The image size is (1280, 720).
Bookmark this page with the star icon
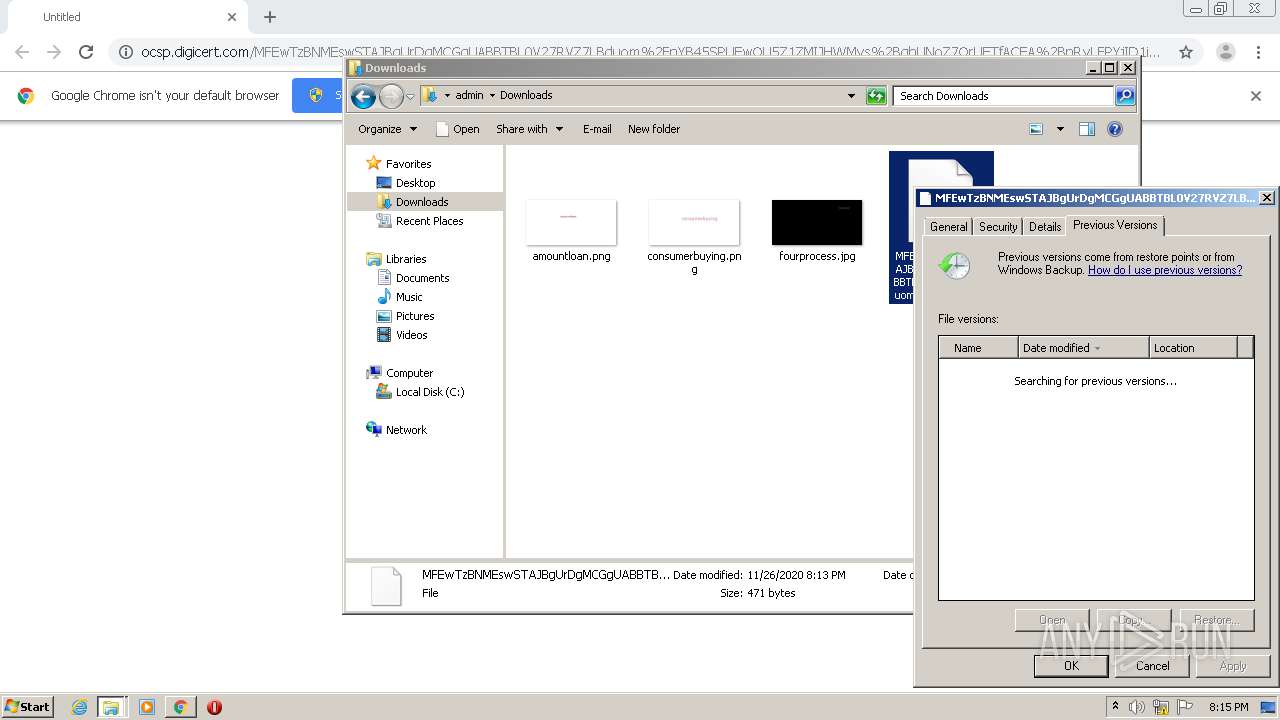1186,52
